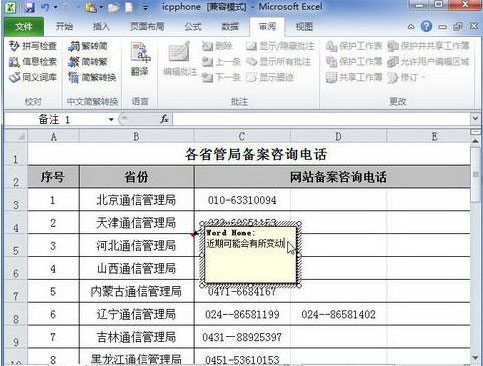
Task: Open the 翻译 translate tool
Action: [140, 59]
